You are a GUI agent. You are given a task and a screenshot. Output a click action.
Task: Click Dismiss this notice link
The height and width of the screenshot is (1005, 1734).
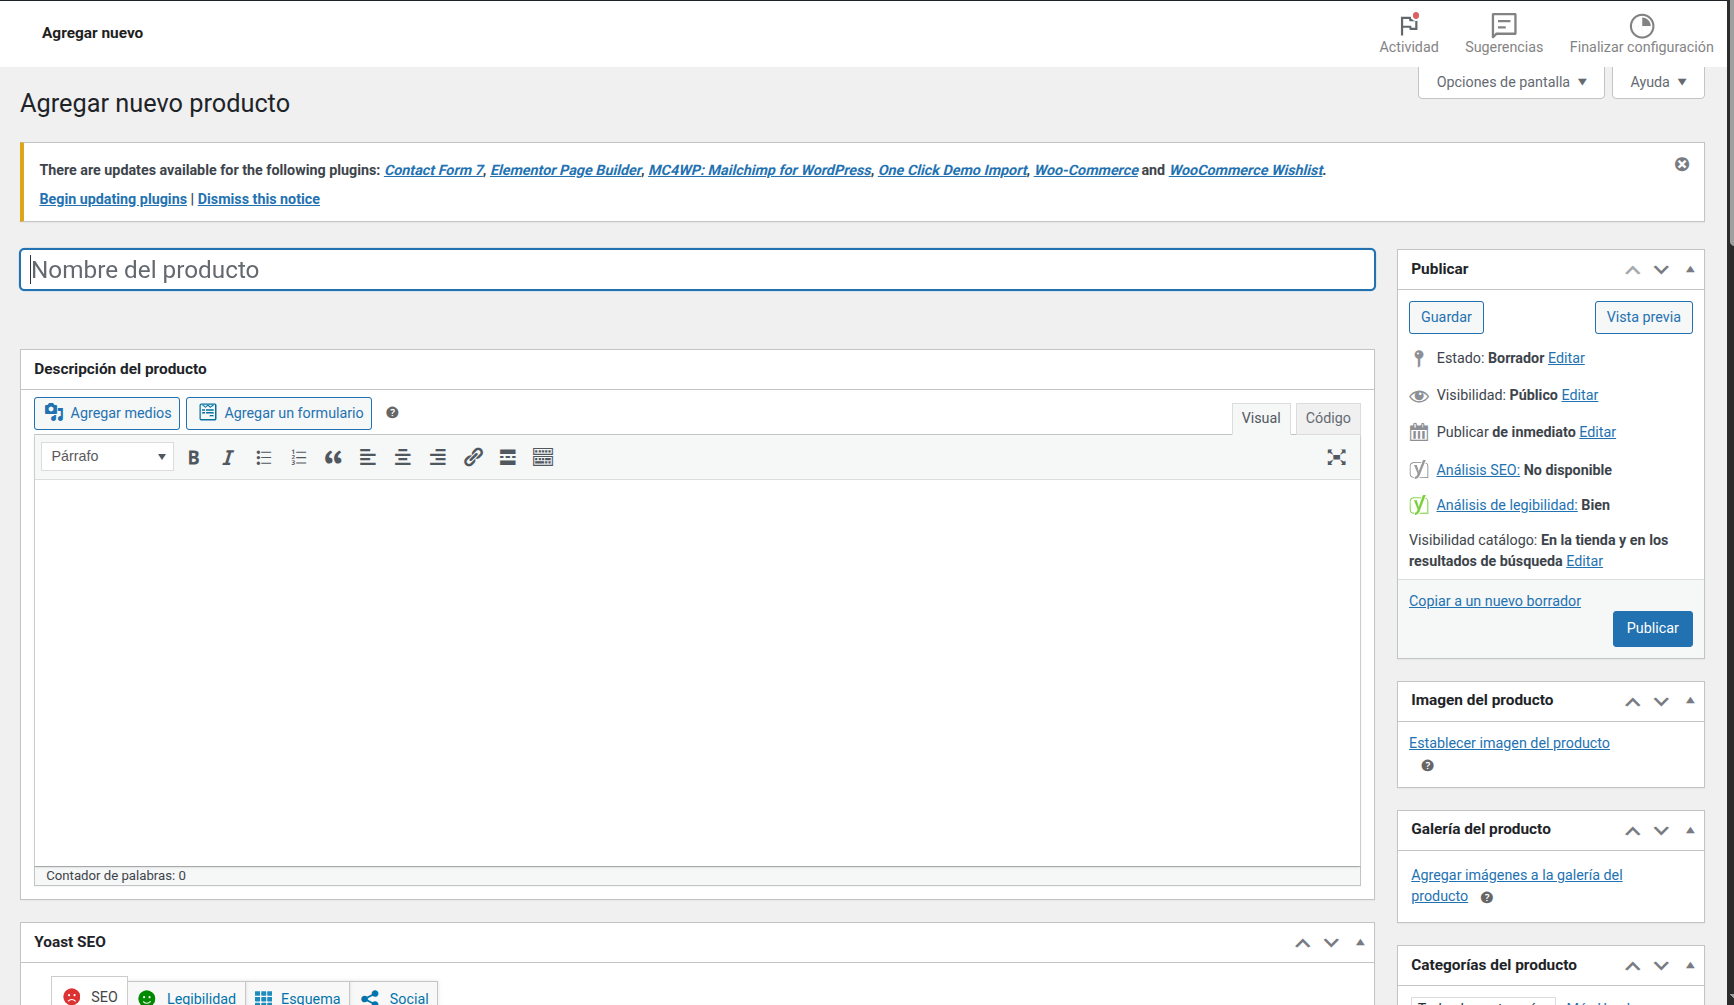259,199
